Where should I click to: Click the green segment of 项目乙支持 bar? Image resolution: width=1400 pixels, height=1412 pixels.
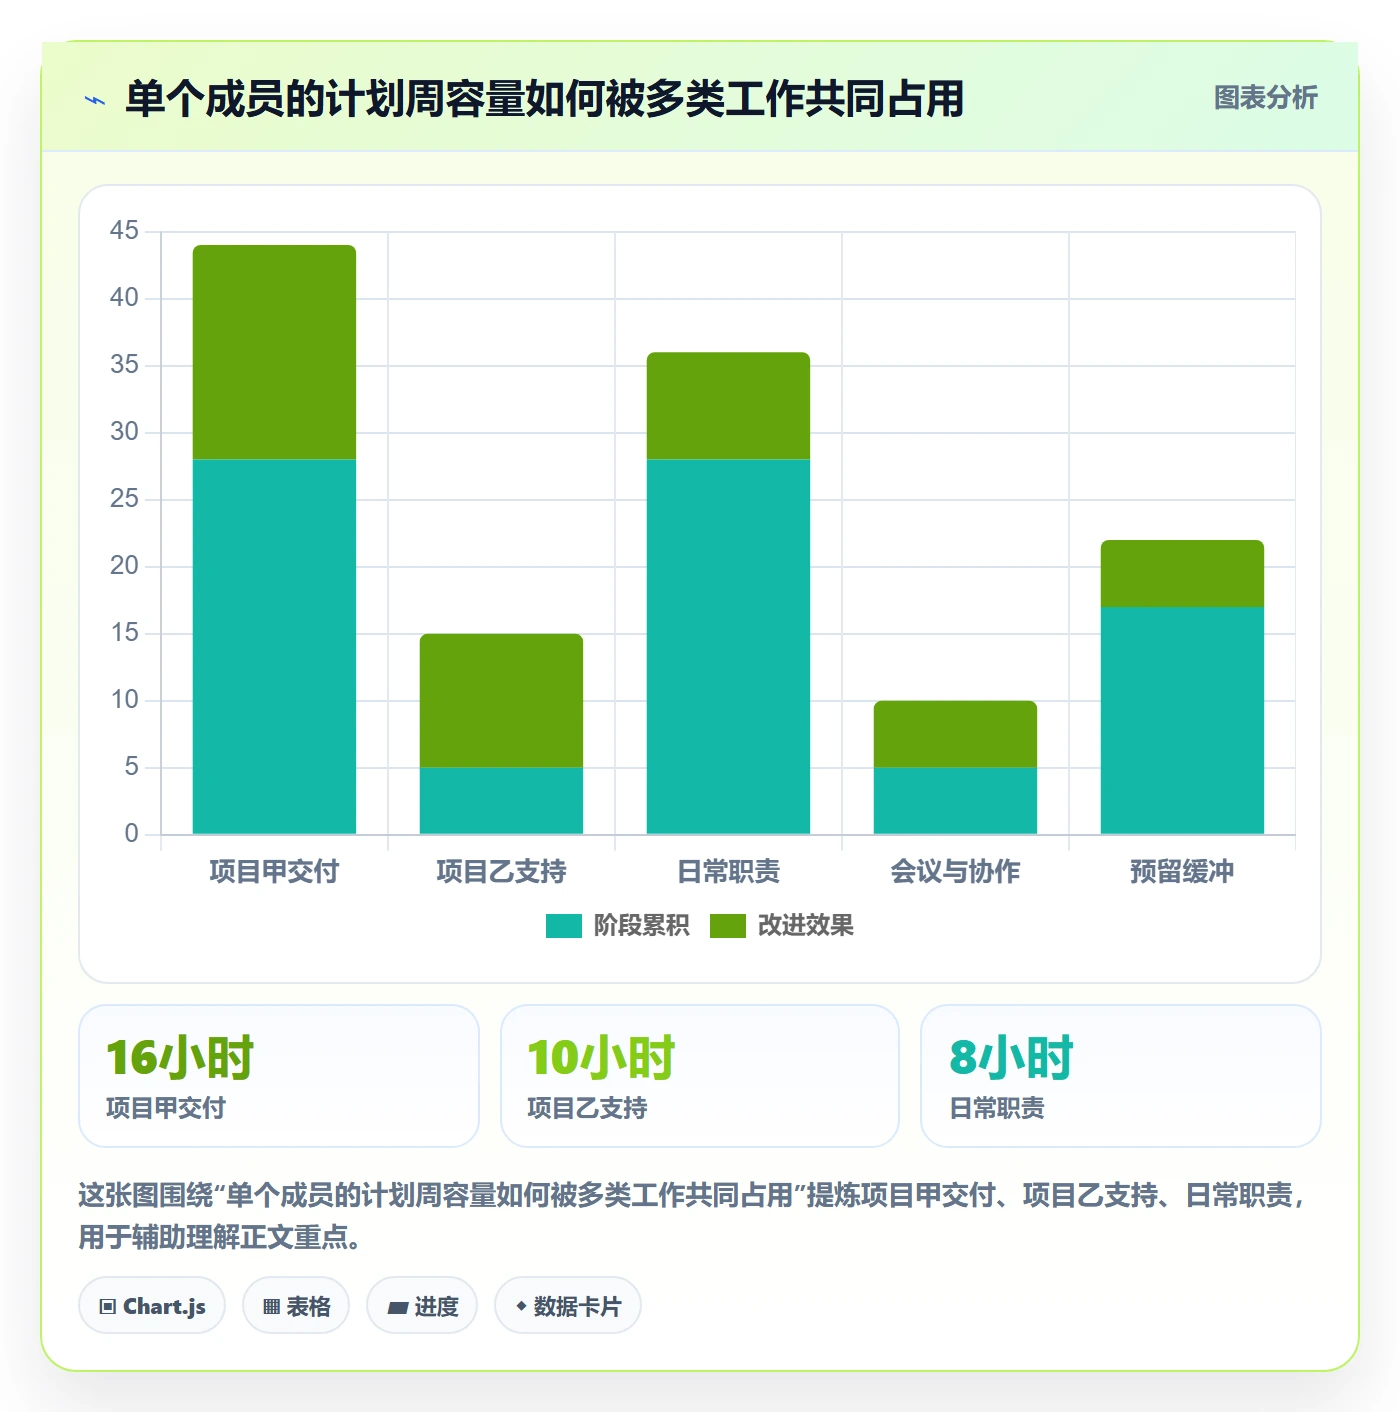pyautogui.click(x=501, y=700)
